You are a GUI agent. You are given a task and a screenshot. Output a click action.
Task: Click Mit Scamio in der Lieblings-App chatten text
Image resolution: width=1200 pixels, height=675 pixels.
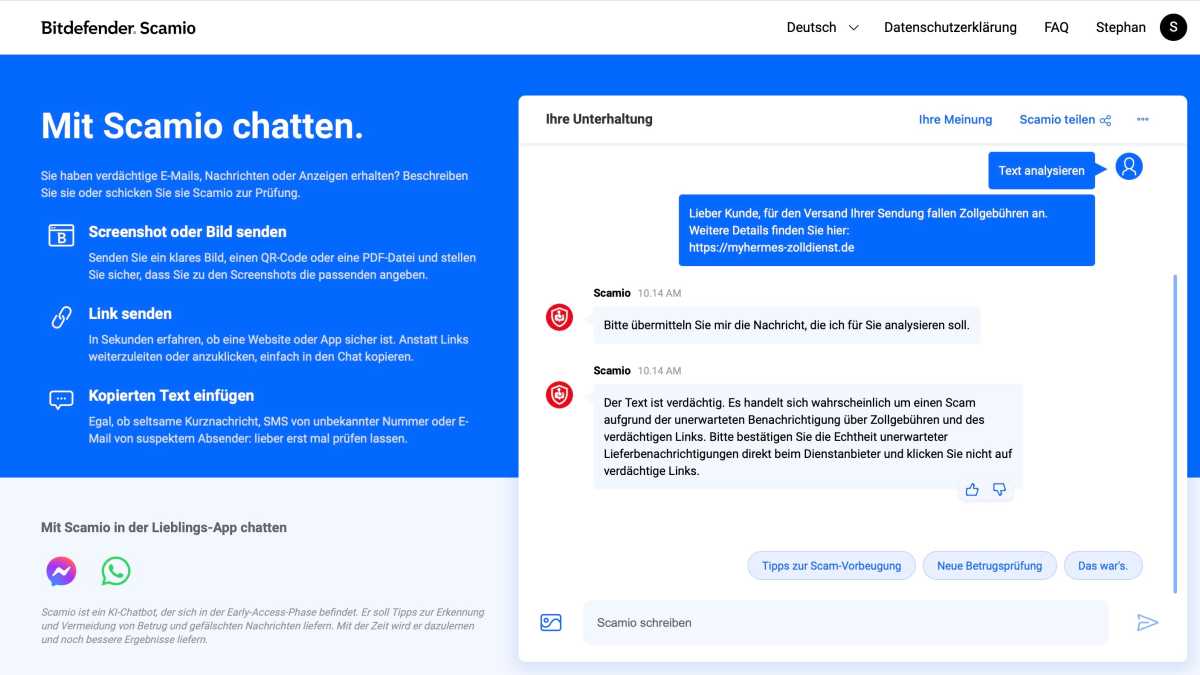pyautogui.click(x=164, y=527)
